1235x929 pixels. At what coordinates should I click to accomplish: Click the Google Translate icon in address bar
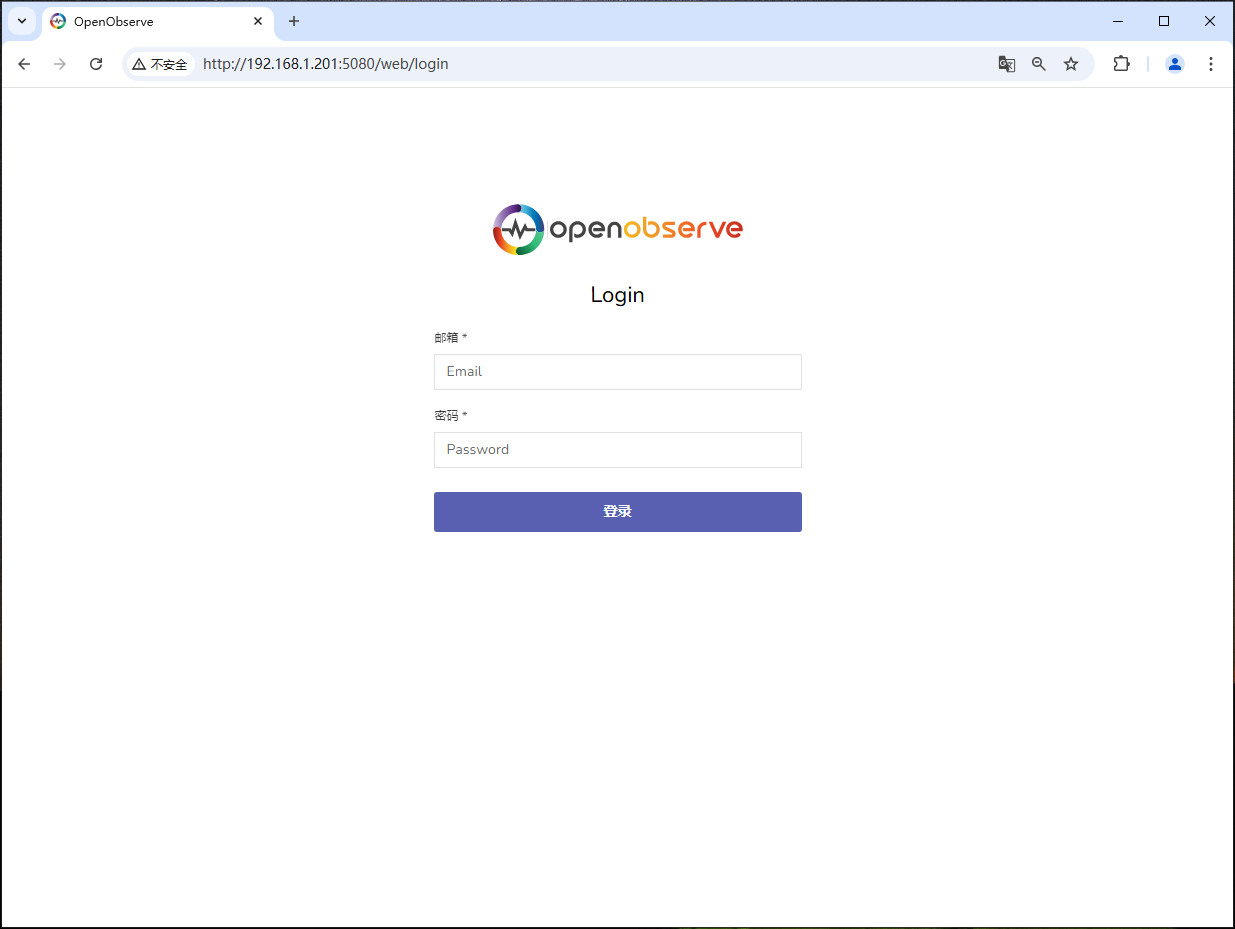click(x=1006, y=63)
